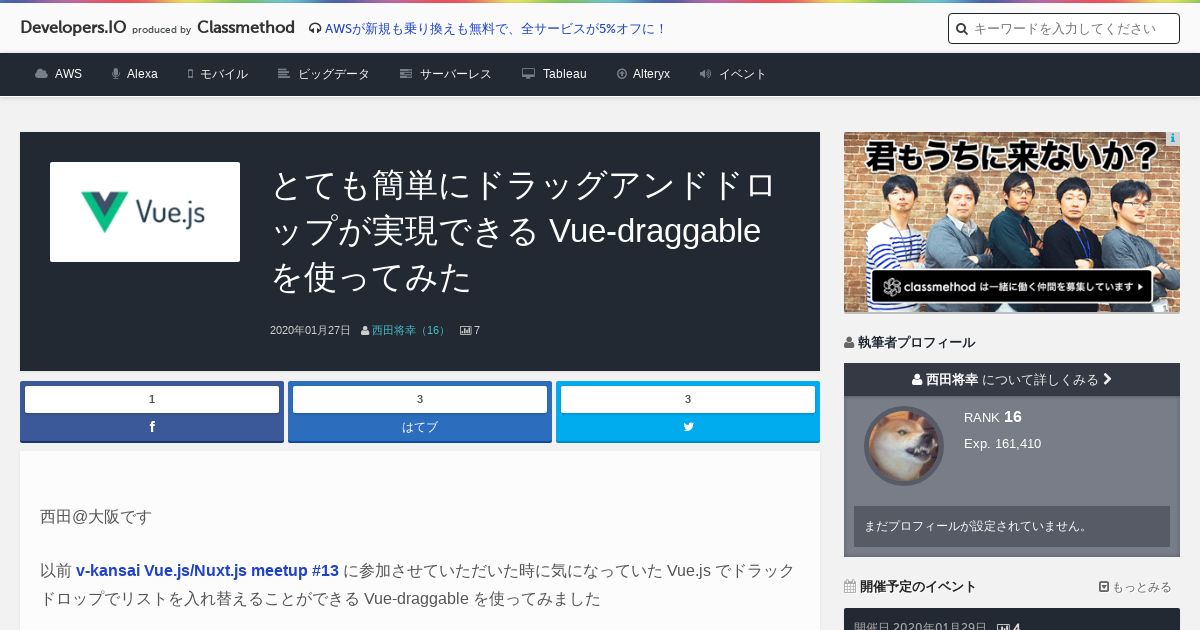The height and width of the screenshot is (630, 1200).
Task: Share the article on Facebook
Action: pos(152,427)
